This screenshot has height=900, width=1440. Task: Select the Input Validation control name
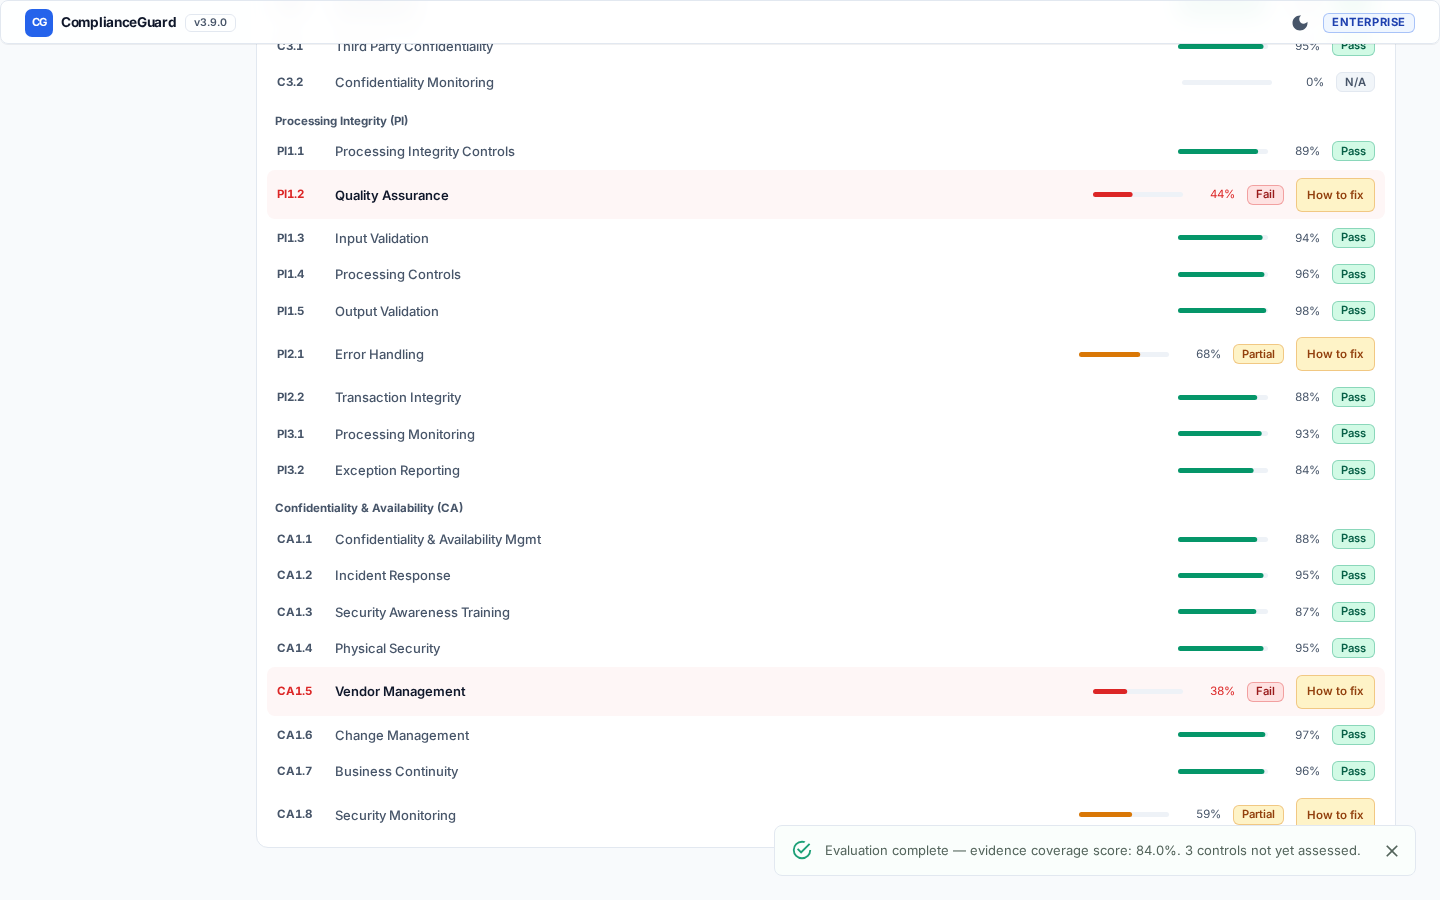click(382, 238)
